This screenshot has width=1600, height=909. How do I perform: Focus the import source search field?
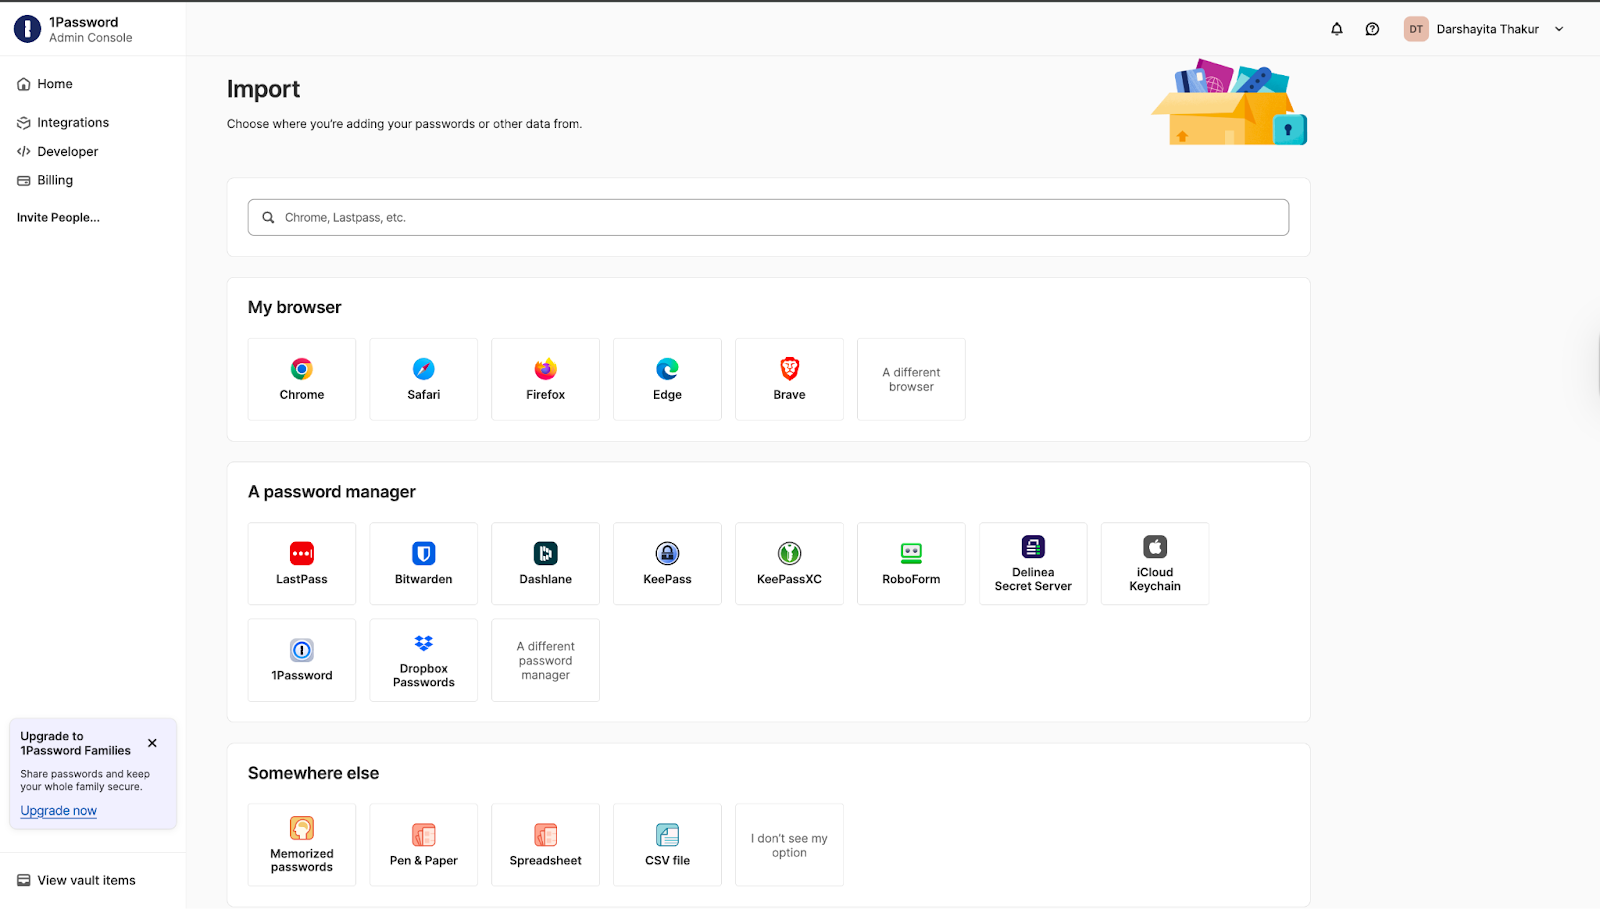(768, 217)
